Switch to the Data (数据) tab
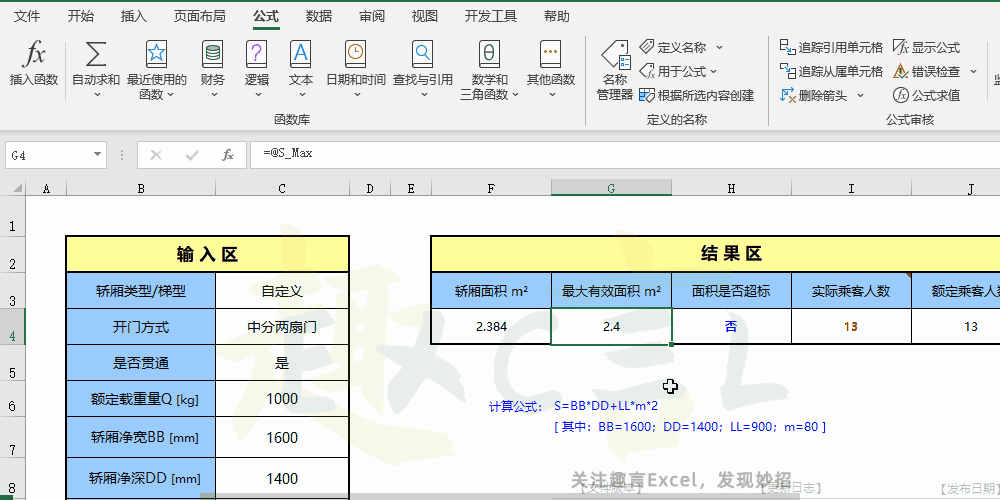 318,17
